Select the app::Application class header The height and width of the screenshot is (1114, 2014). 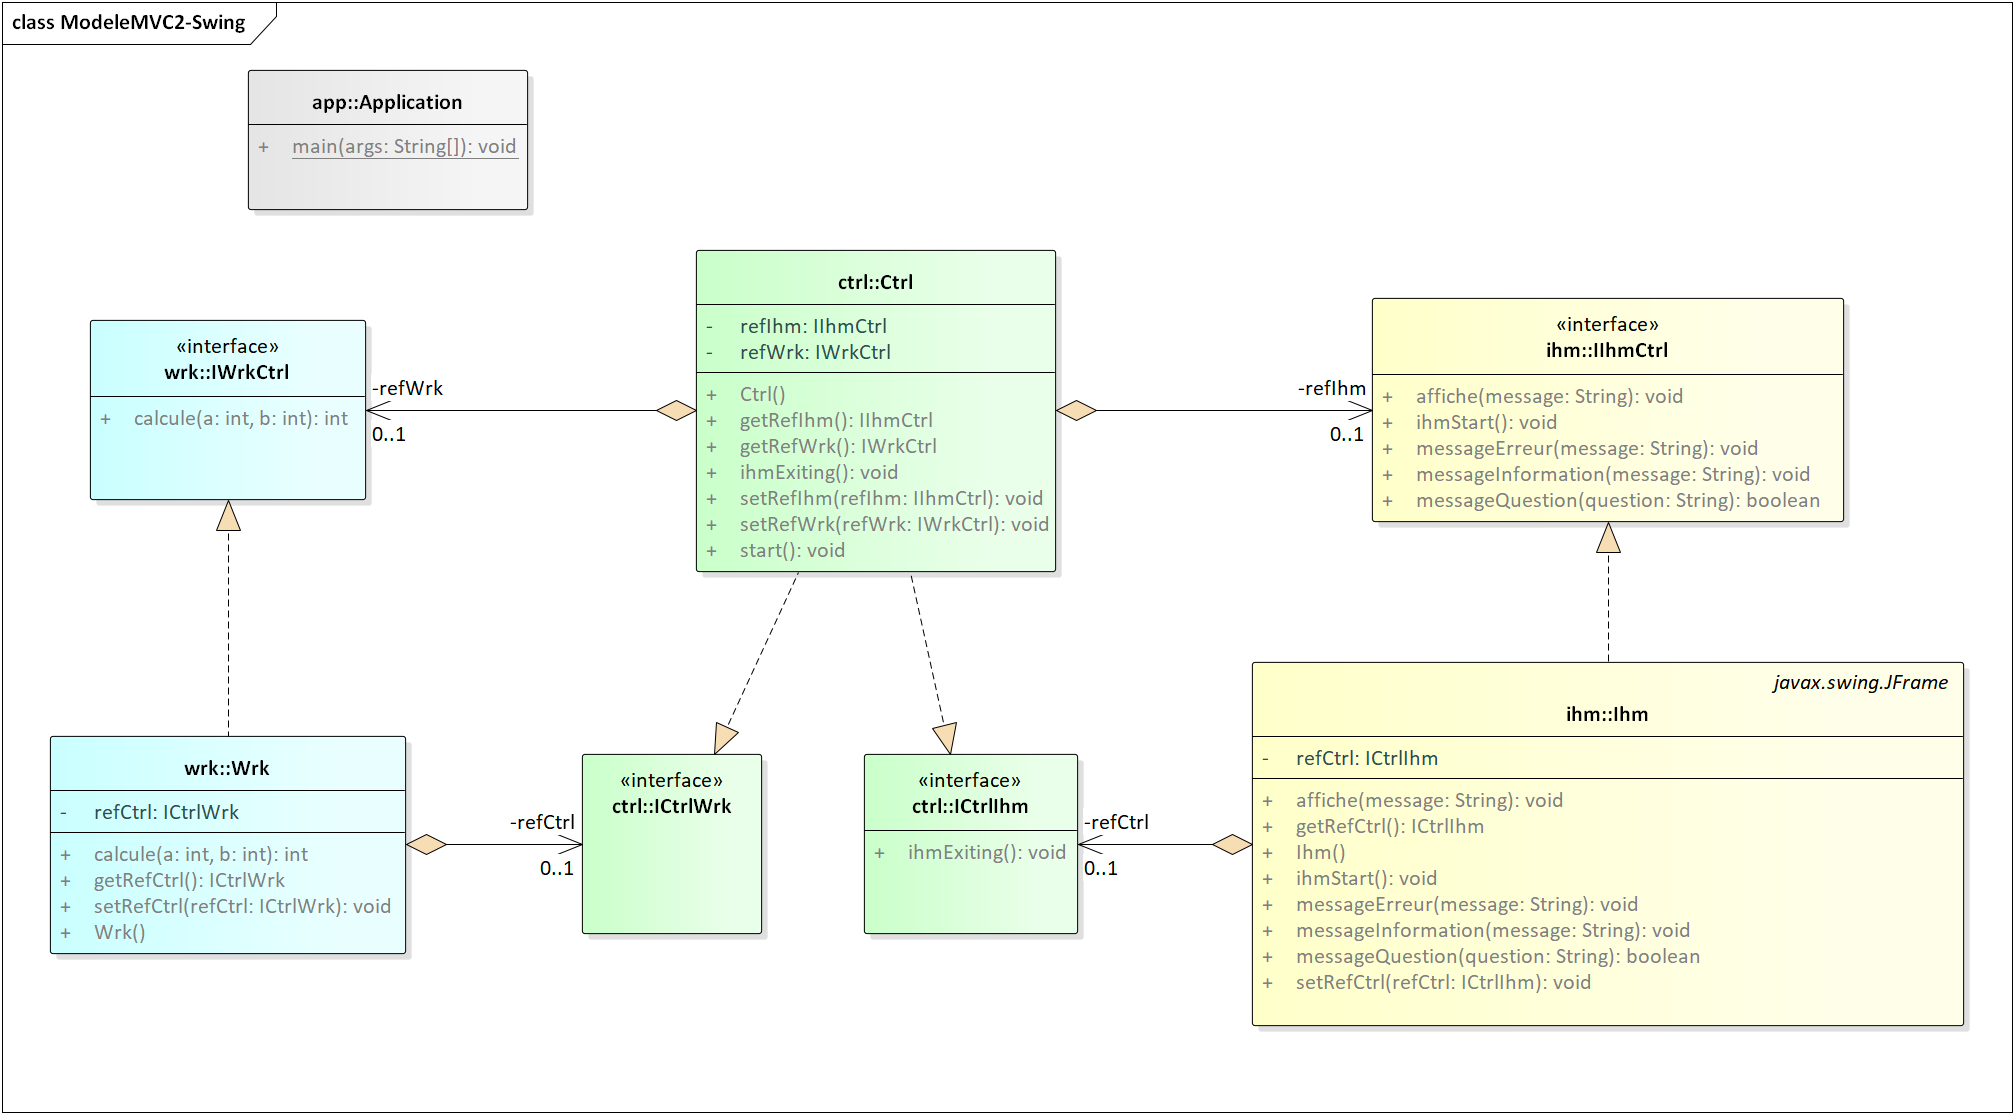tap(387, 102)
